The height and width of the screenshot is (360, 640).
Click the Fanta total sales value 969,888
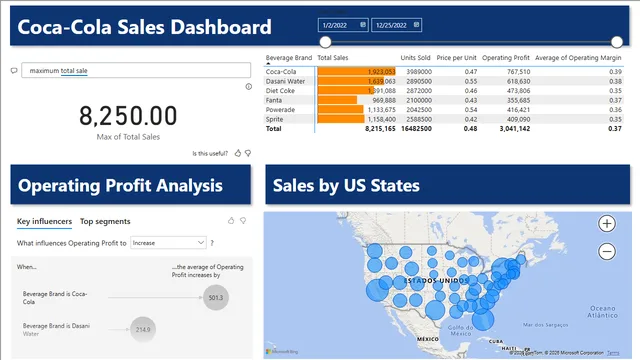[384, 100]
